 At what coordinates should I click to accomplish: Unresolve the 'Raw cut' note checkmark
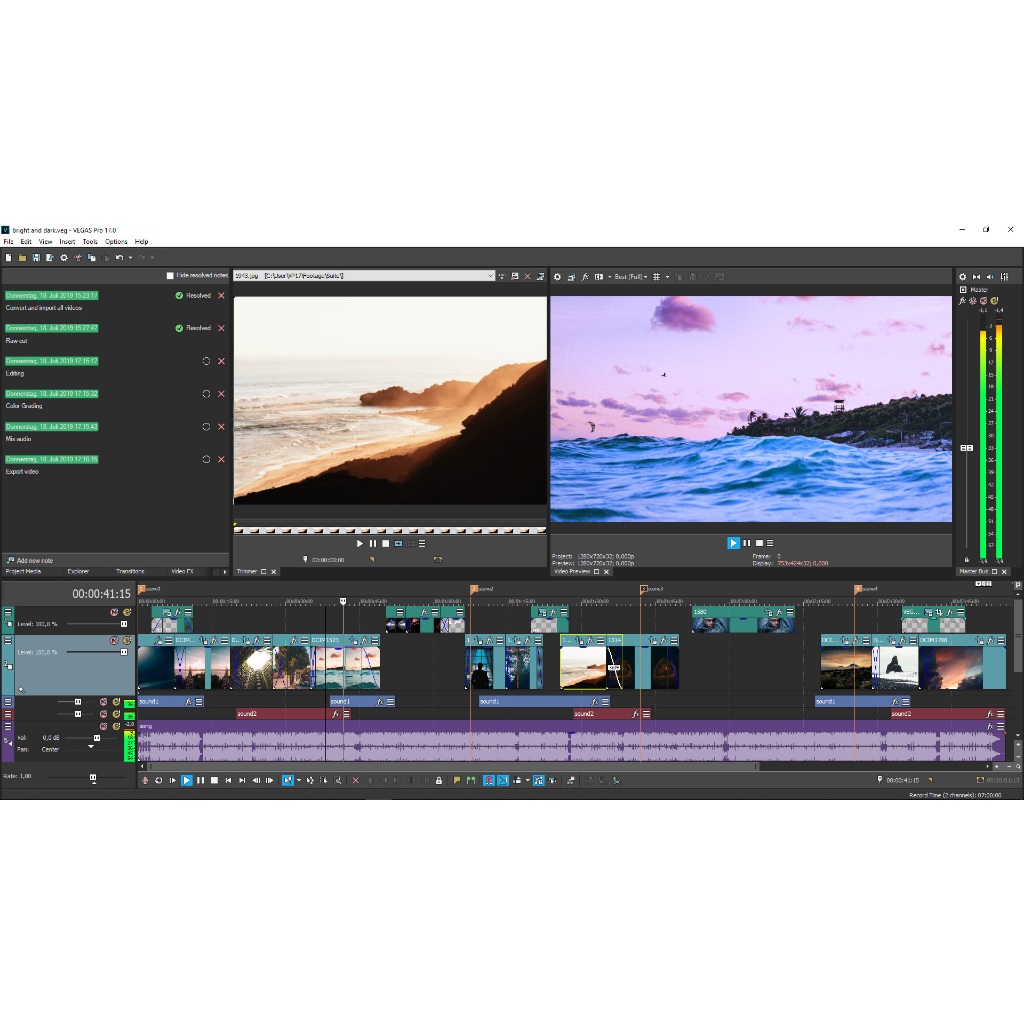point(179,328)
